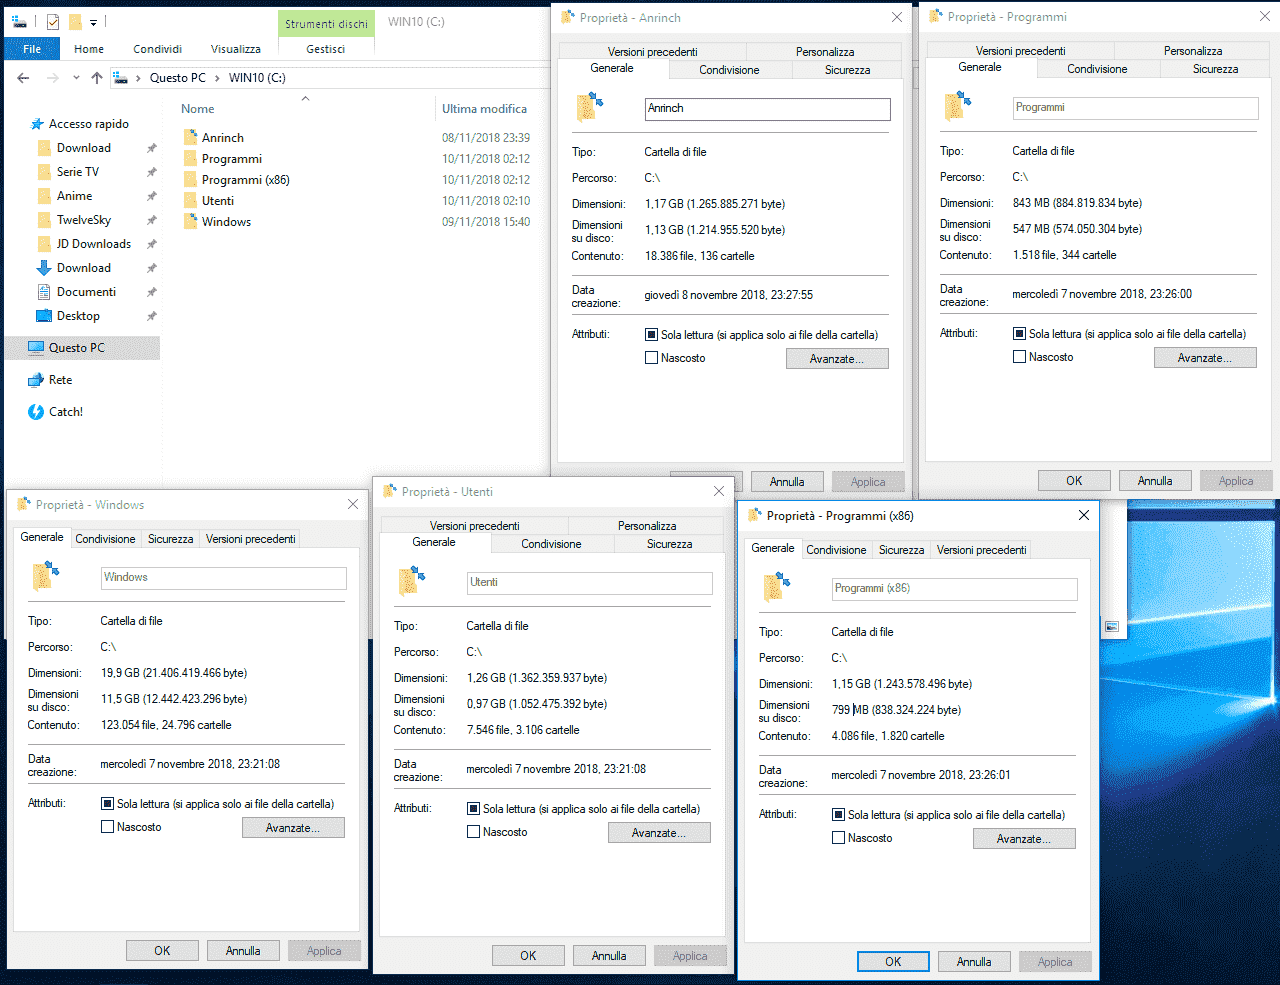The image size is (1280, 985).
Task: Open the Gestisci ribbon tab
Action: pos(326,49)
